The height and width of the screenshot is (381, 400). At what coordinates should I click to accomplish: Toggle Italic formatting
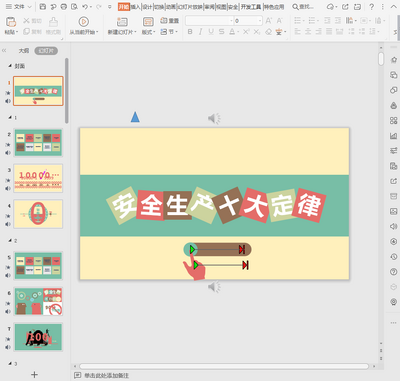tap(200, 32)
